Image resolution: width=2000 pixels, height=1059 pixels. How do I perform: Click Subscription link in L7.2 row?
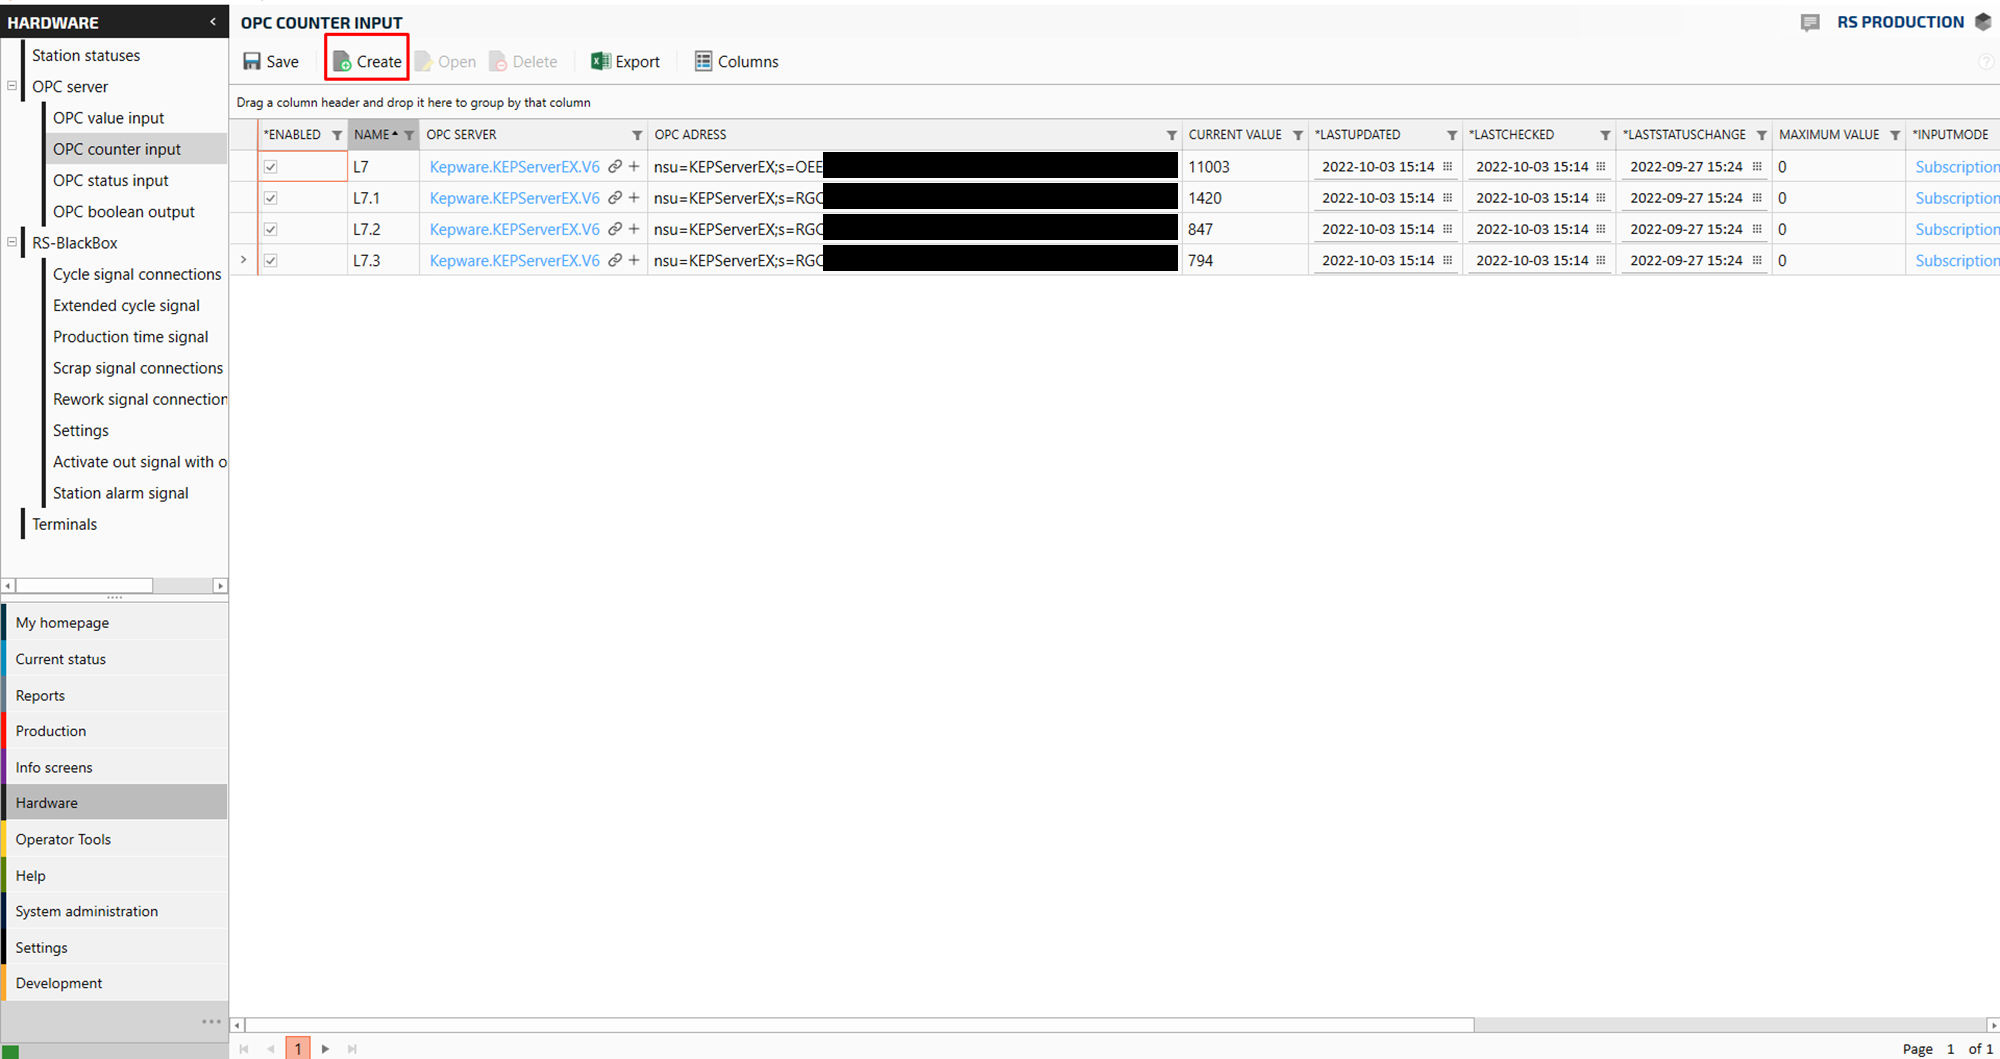[1955, 229]
